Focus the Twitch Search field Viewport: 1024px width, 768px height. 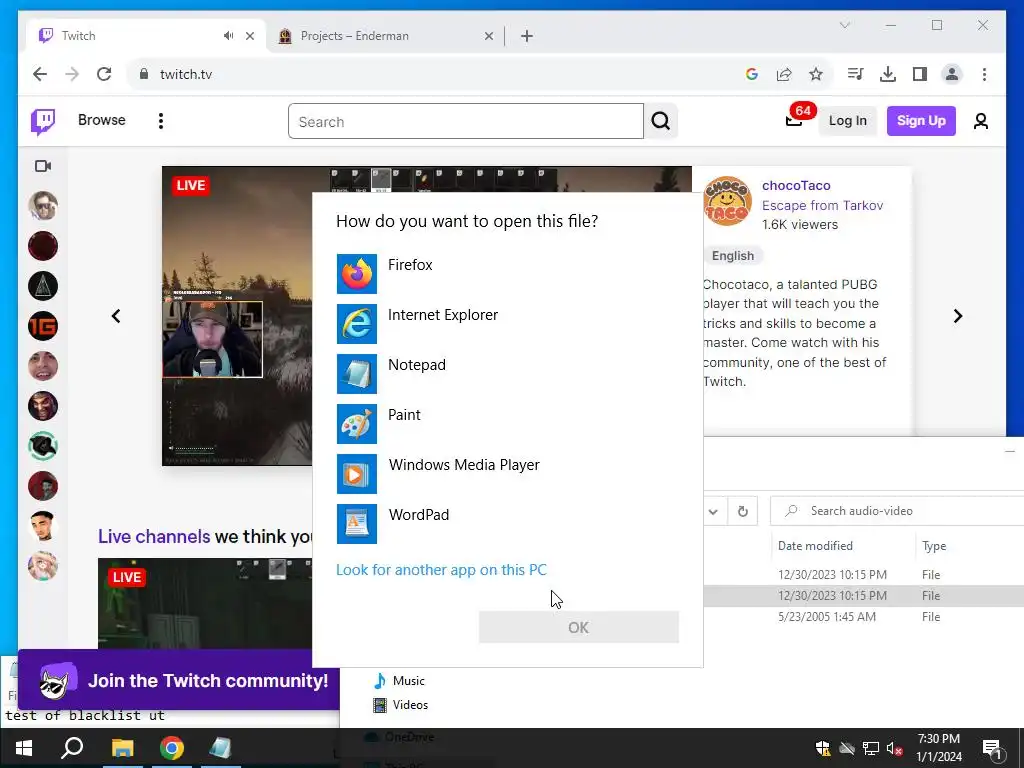click(x=466, y=121)
